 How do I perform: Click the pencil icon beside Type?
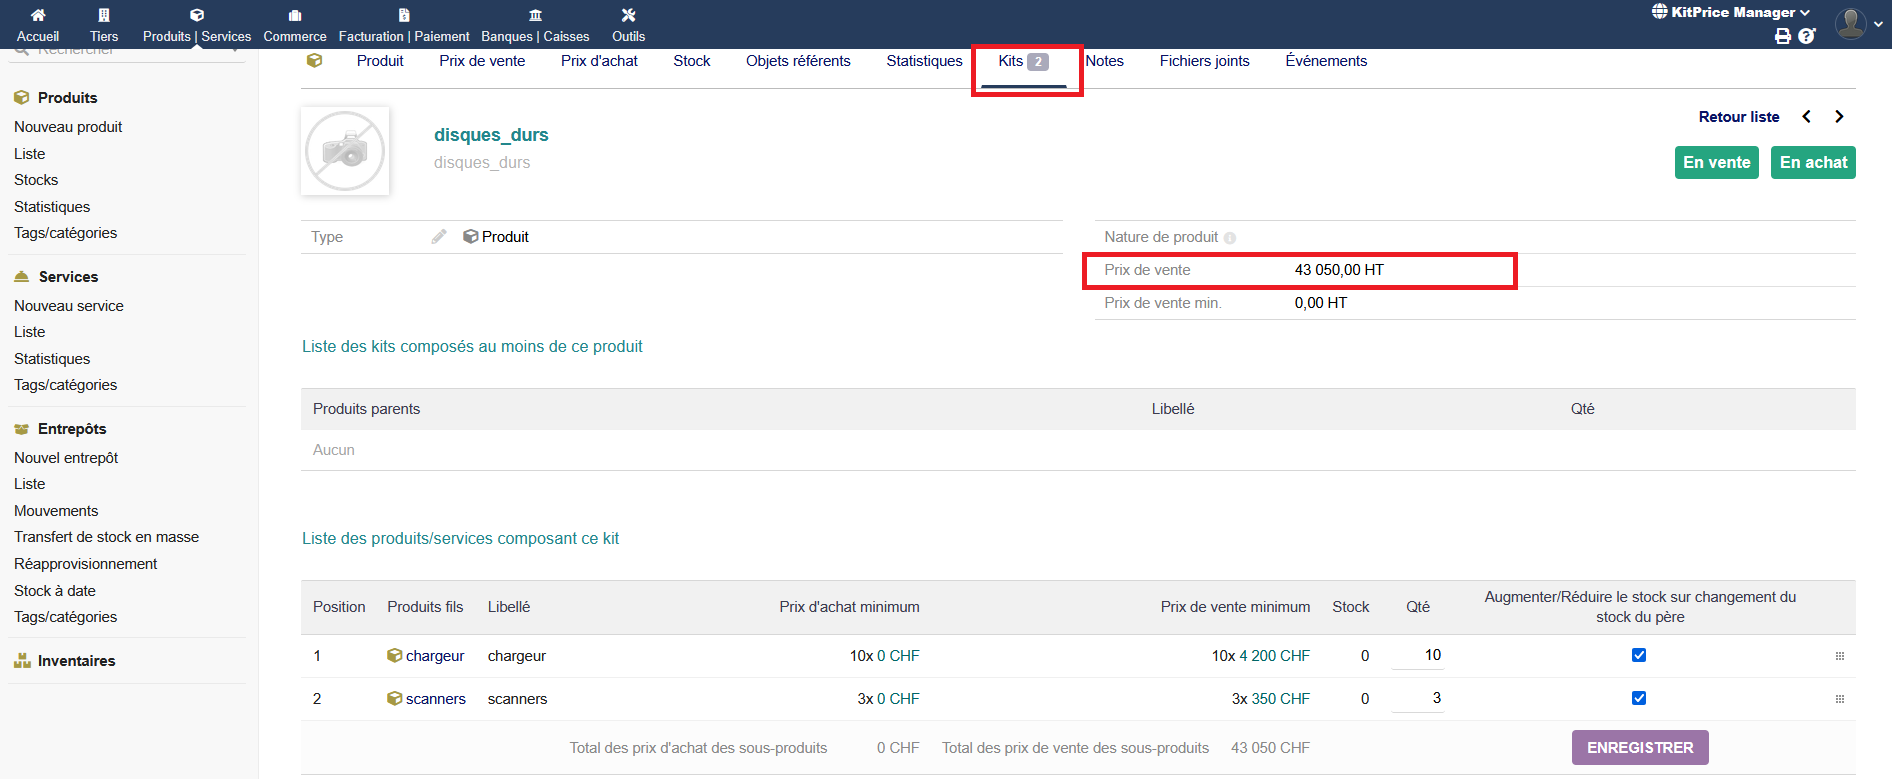tap(439, 237)
